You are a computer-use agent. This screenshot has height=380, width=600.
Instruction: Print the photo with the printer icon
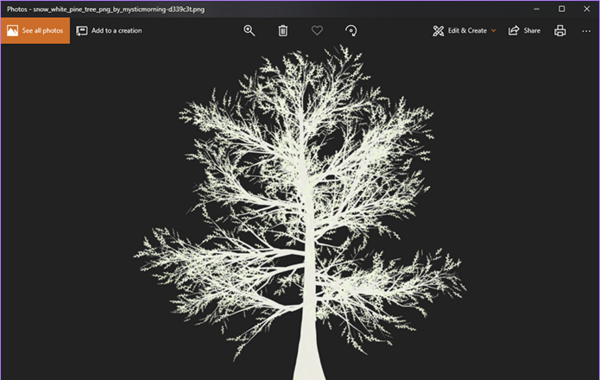click(560, 31)
